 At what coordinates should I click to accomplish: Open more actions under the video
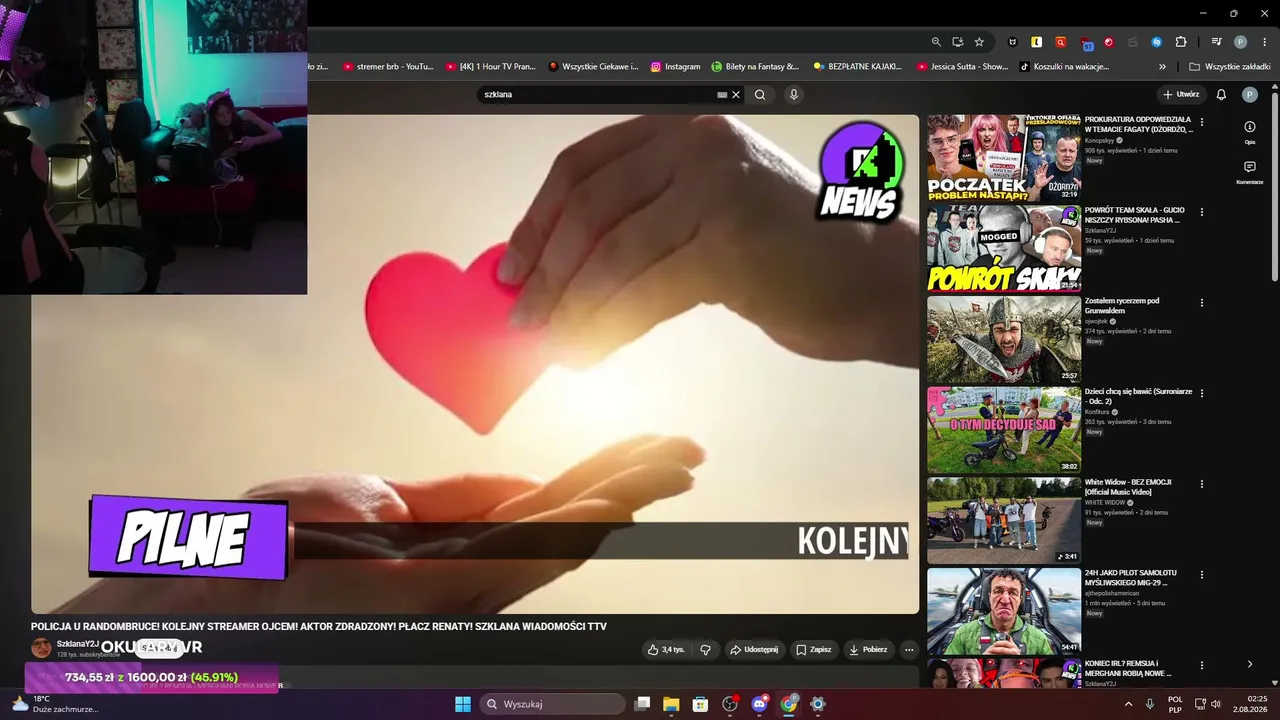(x=909, y=650)
